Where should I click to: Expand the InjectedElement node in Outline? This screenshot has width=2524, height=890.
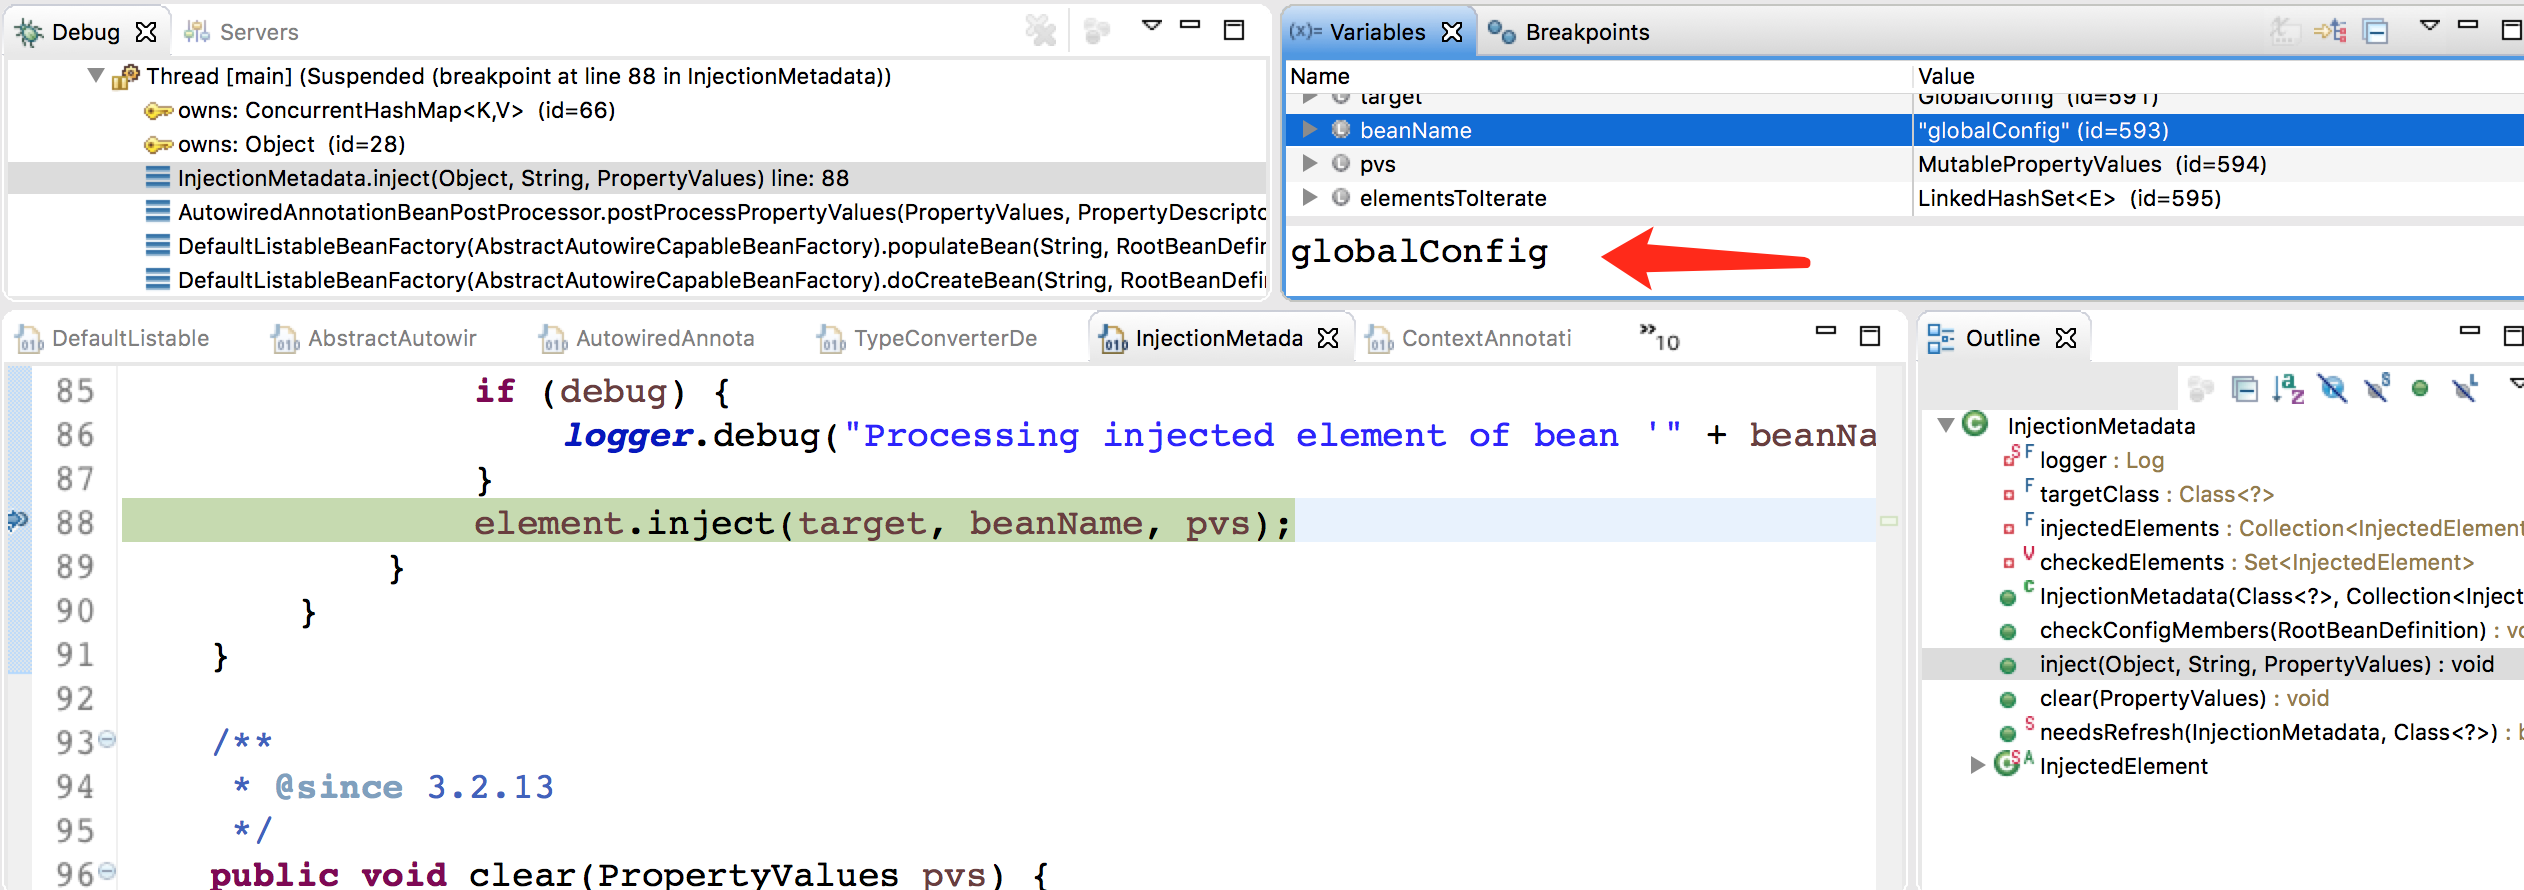[x=1977, y=765]
